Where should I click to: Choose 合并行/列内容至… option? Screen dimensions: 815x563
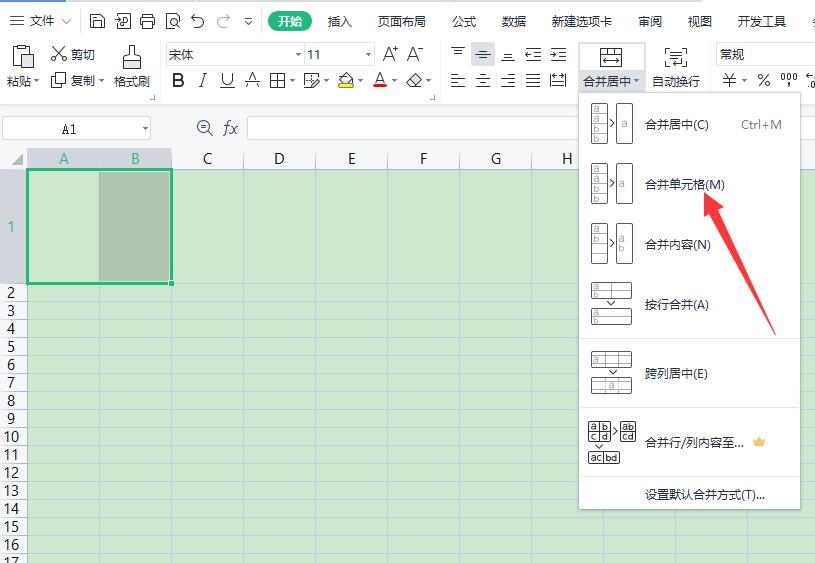coord(689,442)
